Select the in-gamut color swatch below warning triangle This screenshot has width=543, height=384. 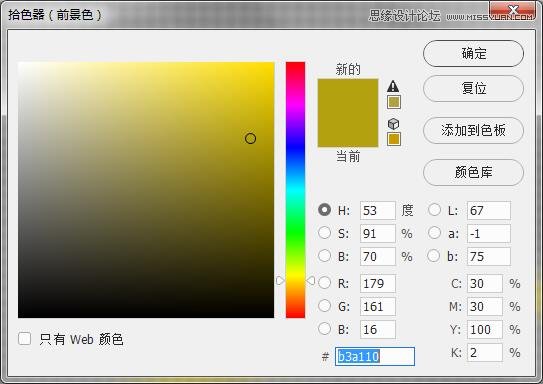tap(394, 102)
